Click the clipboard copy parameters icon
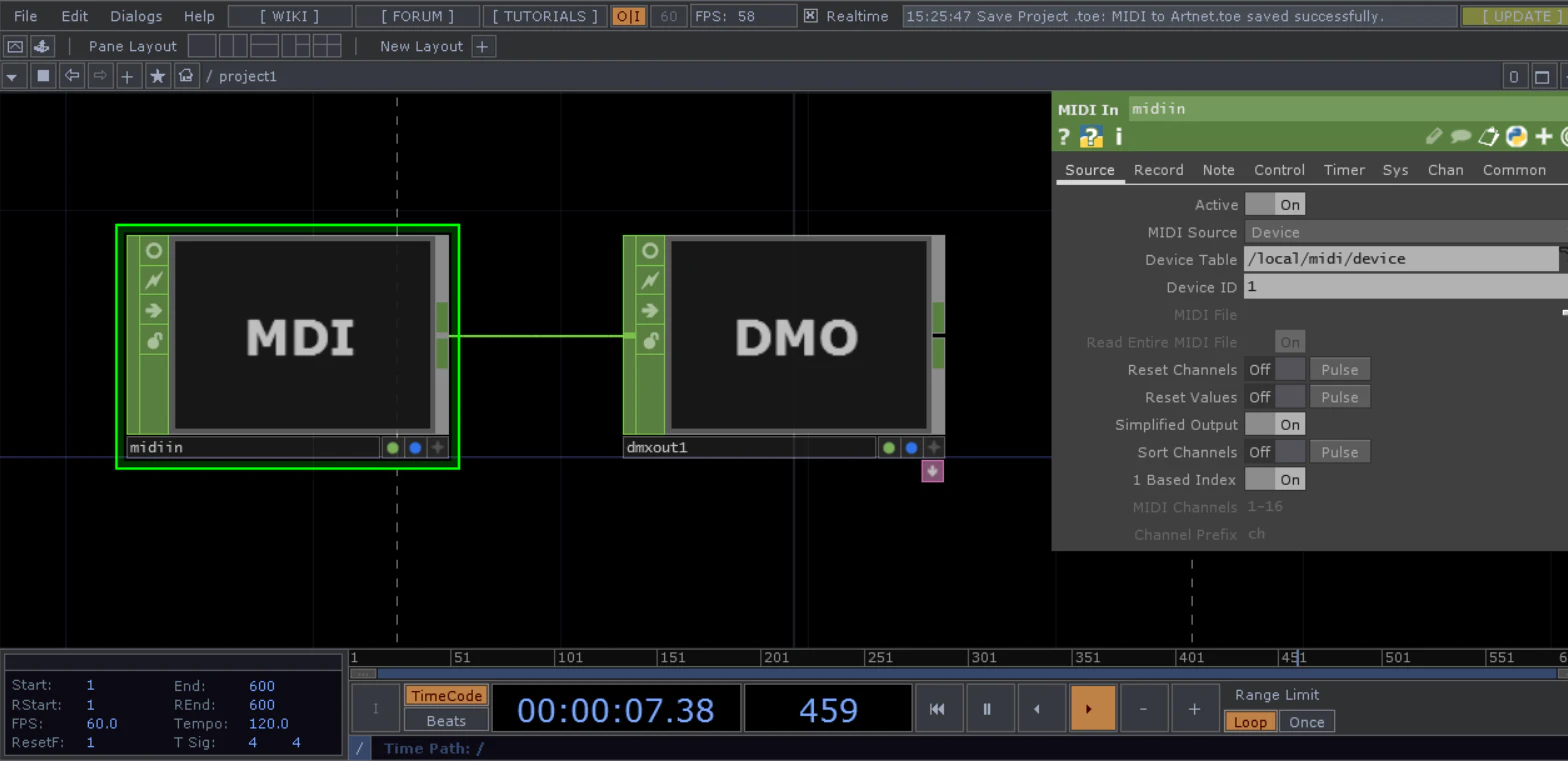 coord(1489,137)
